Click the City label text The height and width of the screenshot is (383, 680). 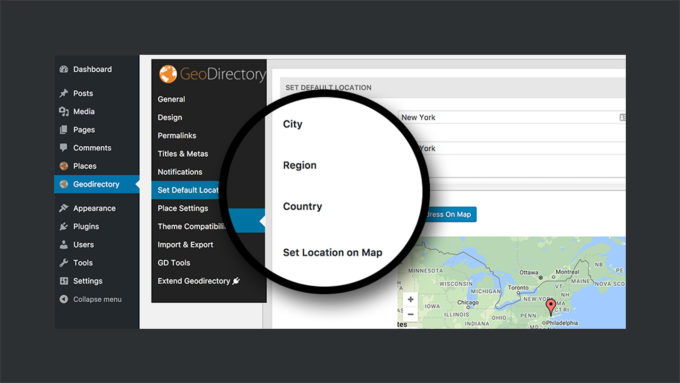pyautogui.click(x=292, y=124)
